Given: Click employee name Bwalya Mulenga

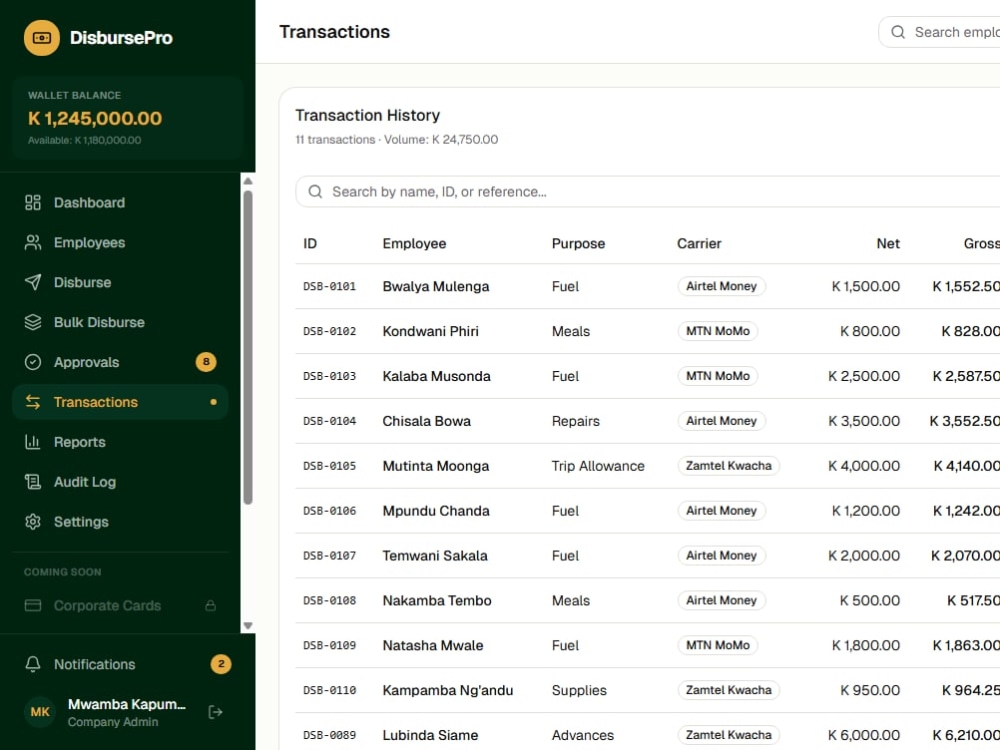Looking at the screenshot, I should (436, 286).
